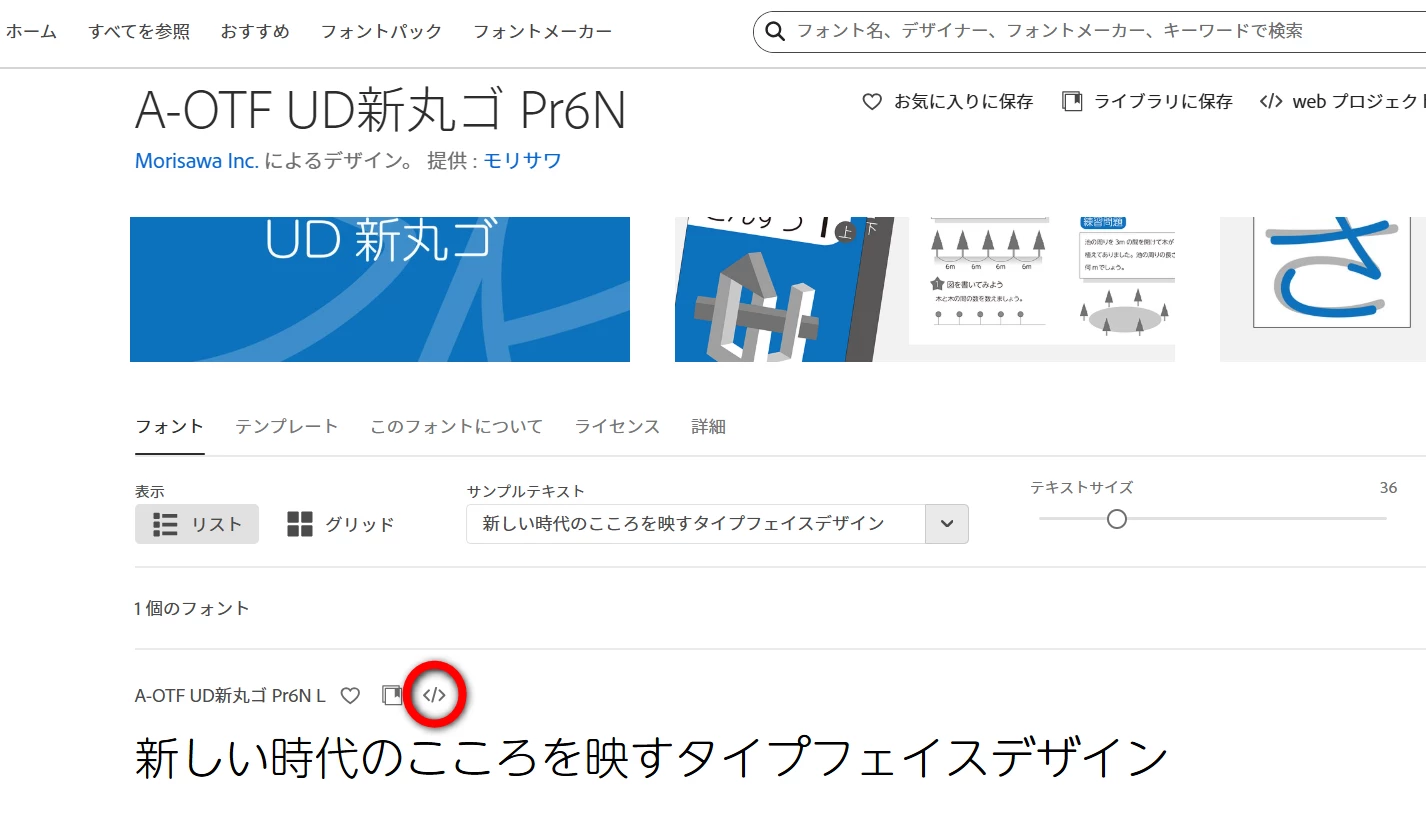This screenshot has width=1426, height=819.
Task: Click お気に入りに保存 button text
Action: [963, 101]
